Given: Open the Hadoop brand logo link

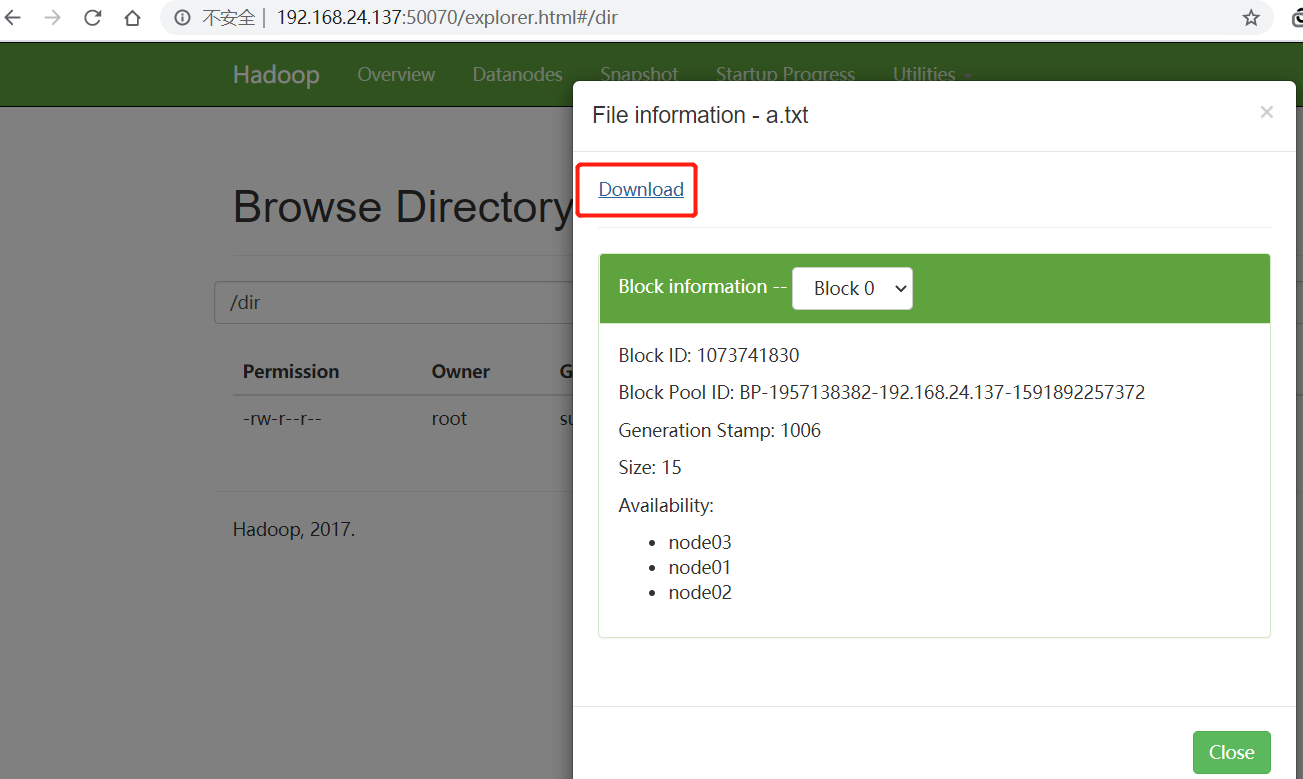Looking at the screenshot, I should 276,74.
